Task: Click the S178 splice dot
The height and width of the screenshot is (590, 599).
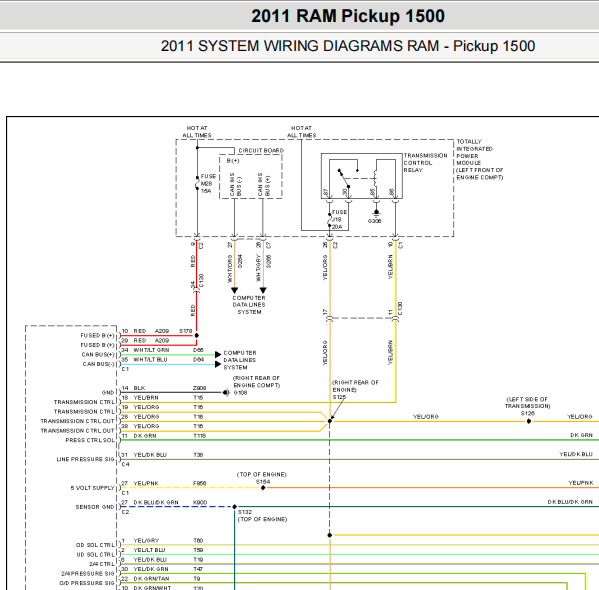Action: coord(197,336)
